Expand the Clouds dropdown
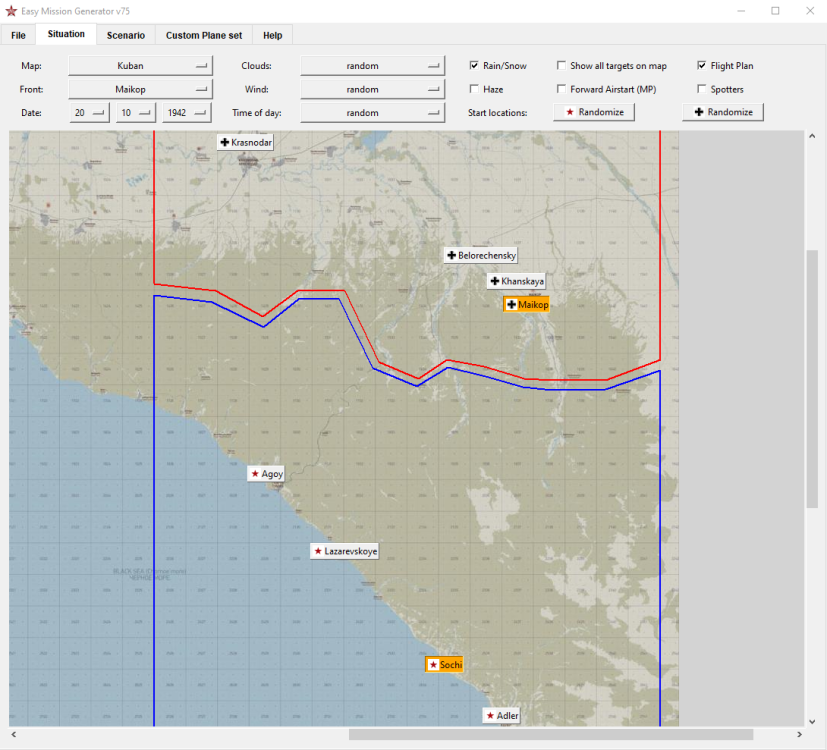 coord(372,66)
